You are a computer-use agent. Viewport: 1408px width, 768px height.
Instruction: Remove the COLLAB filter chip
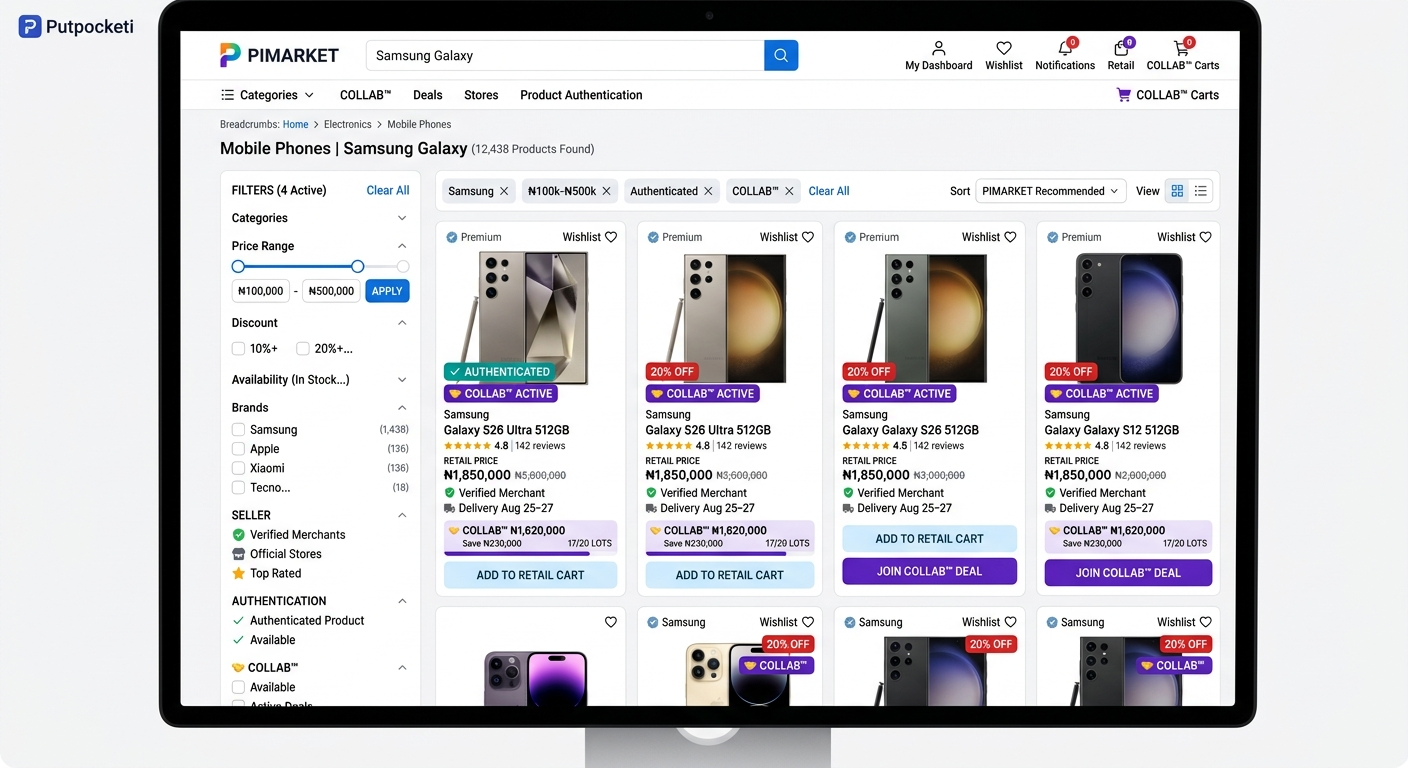(x=789, y=191)
